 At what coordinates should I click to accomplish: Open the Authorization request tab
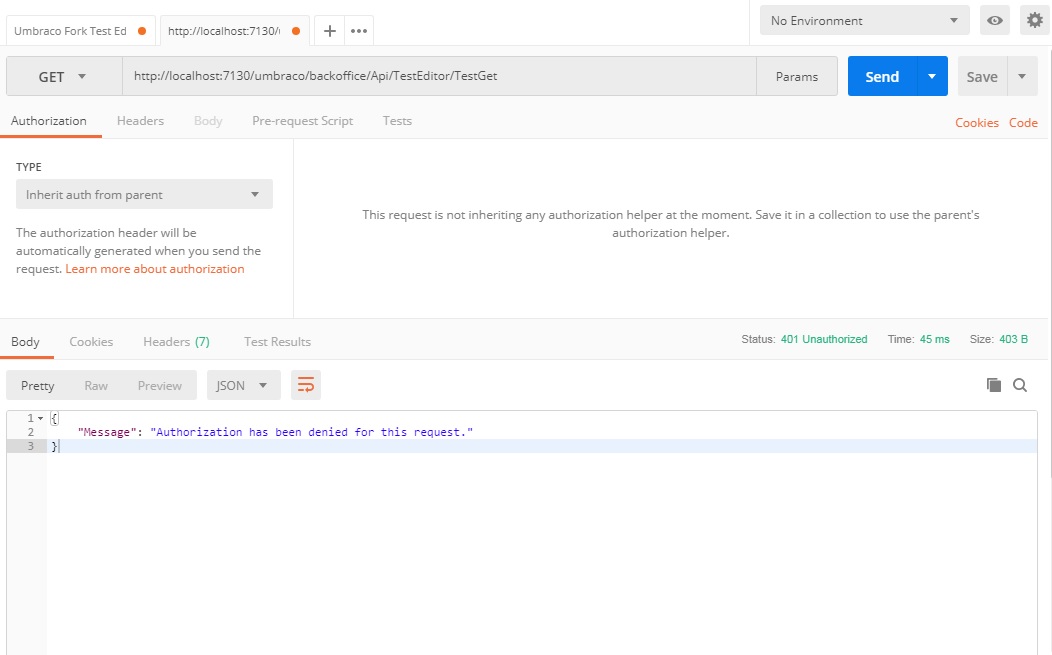click(x=49, y=121)
